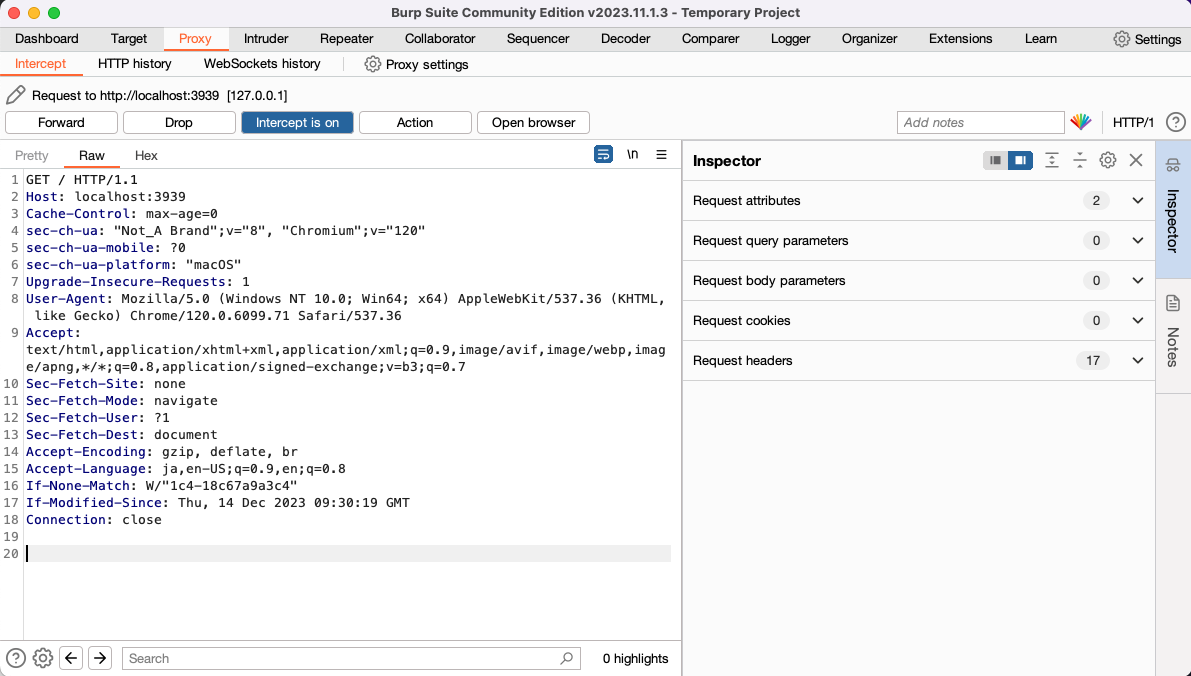1191x676 pixels.
Task: Select the Raw view tab
Action: click(92, 156)
